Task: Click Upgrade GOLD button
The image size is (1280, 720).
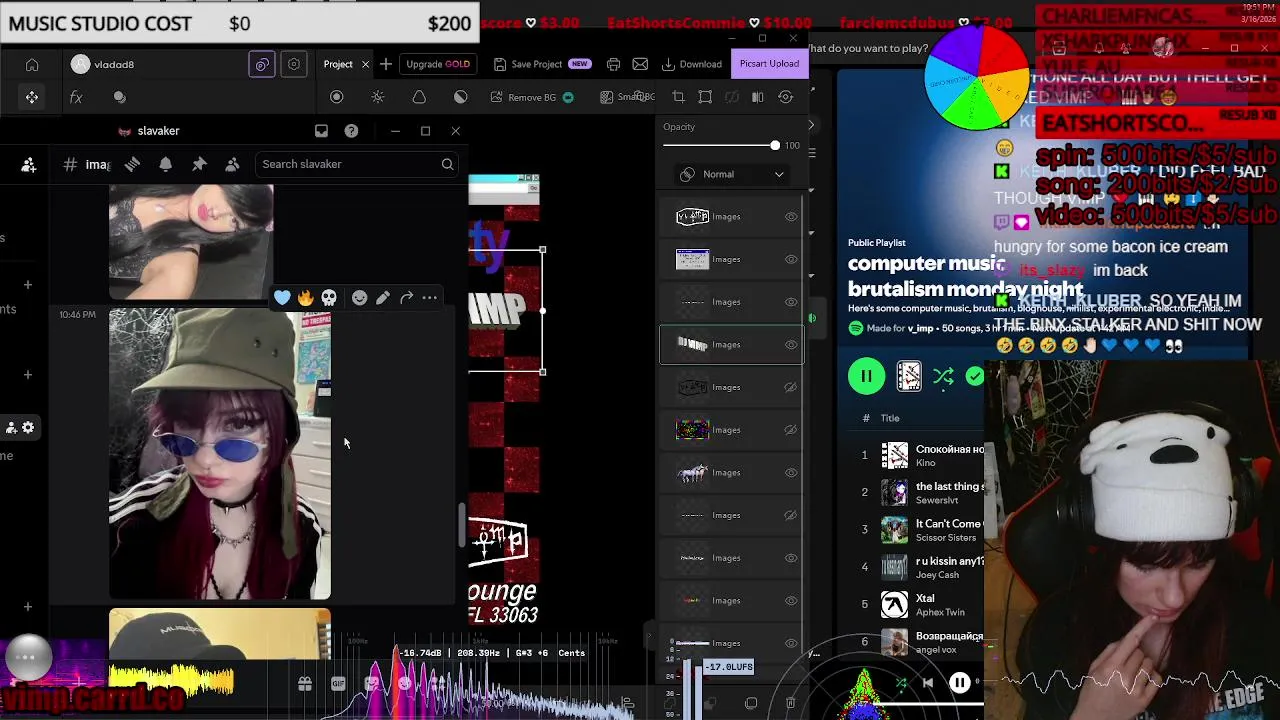Action: tap(437, 64)
